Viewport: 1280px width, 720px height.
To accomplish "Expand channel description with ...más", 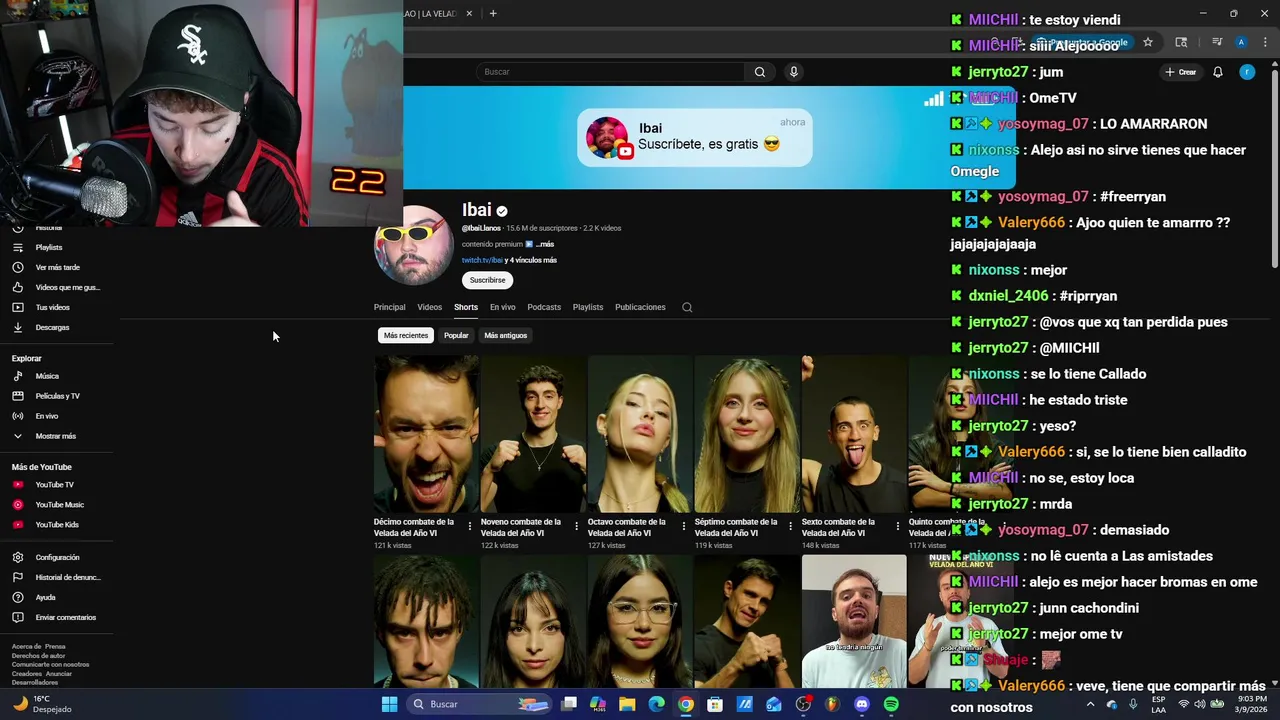I will tap(545, 244).
